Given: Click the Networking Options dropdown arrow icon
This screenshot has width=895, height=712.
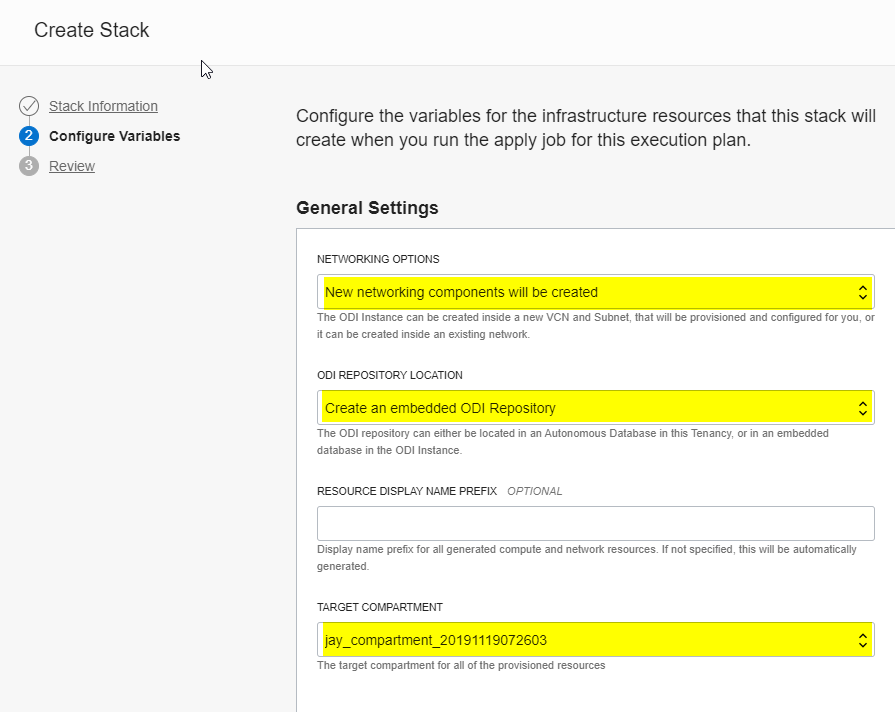Looking at the screenshot, I should 863,292.
